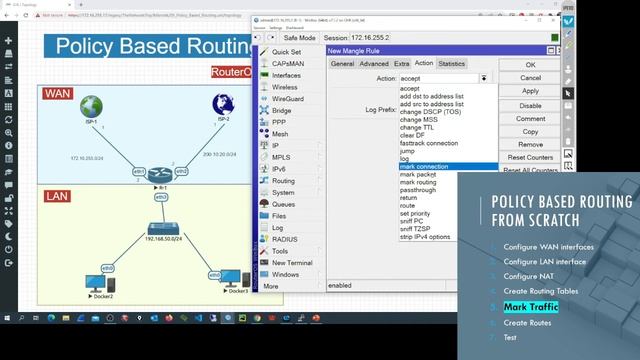
Task: Click the refresh topology icon in EVE-NG sidebar
Action: pos(8,120)
